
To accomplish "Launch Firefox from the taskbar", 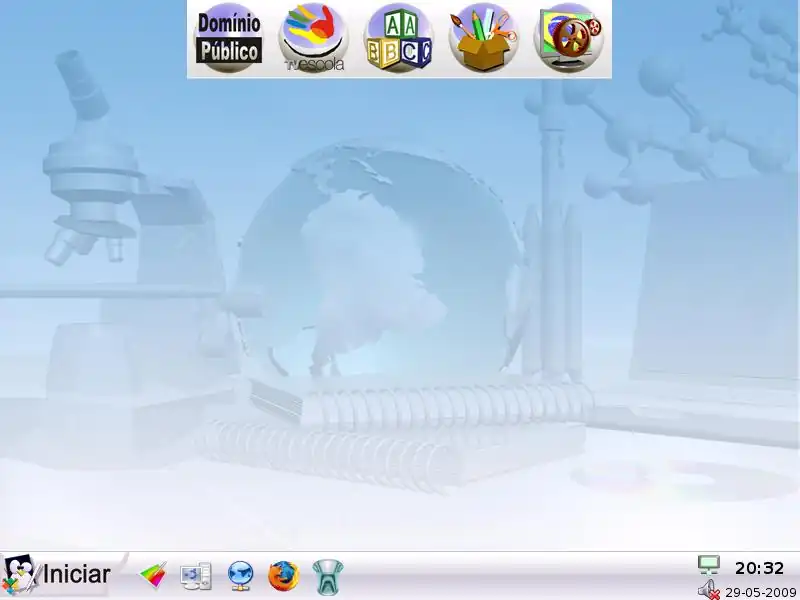I will (284, 575).
